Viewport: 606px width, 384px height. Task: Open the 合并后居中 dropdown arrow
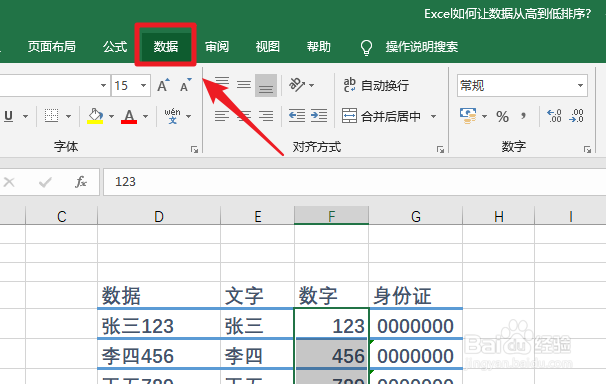point(434,116)
